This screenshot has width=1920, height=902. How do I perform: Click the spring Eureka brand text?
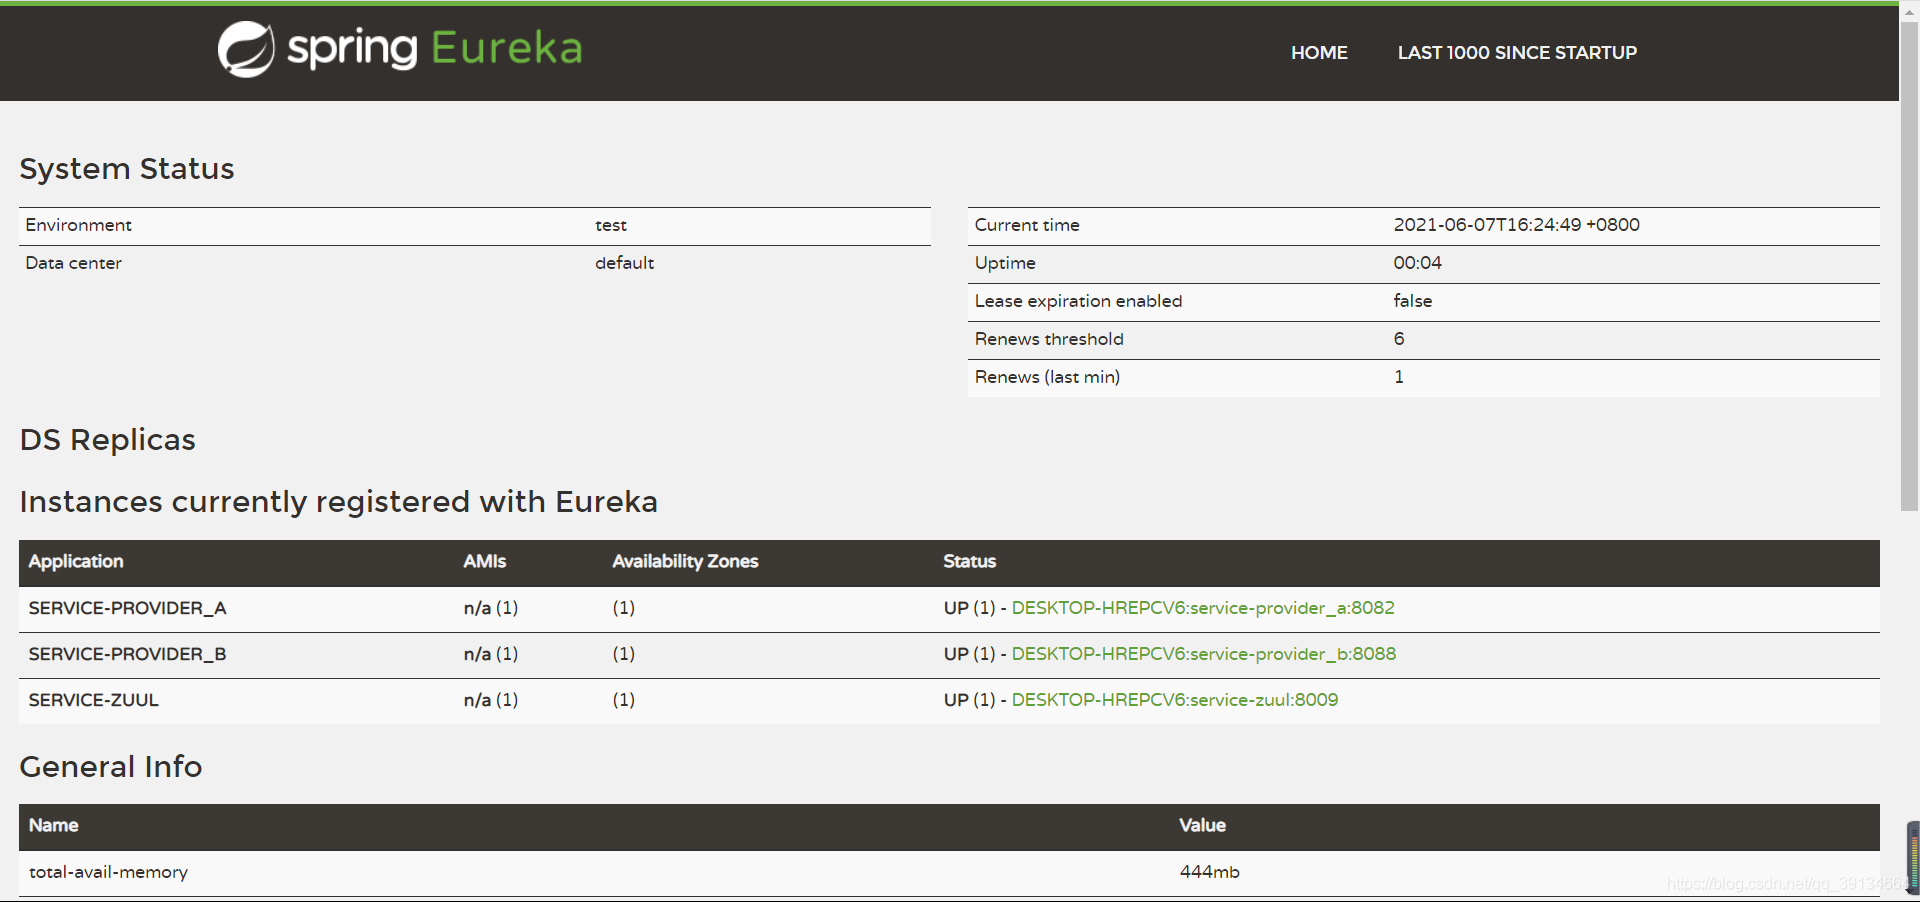(x=435, y=48)
